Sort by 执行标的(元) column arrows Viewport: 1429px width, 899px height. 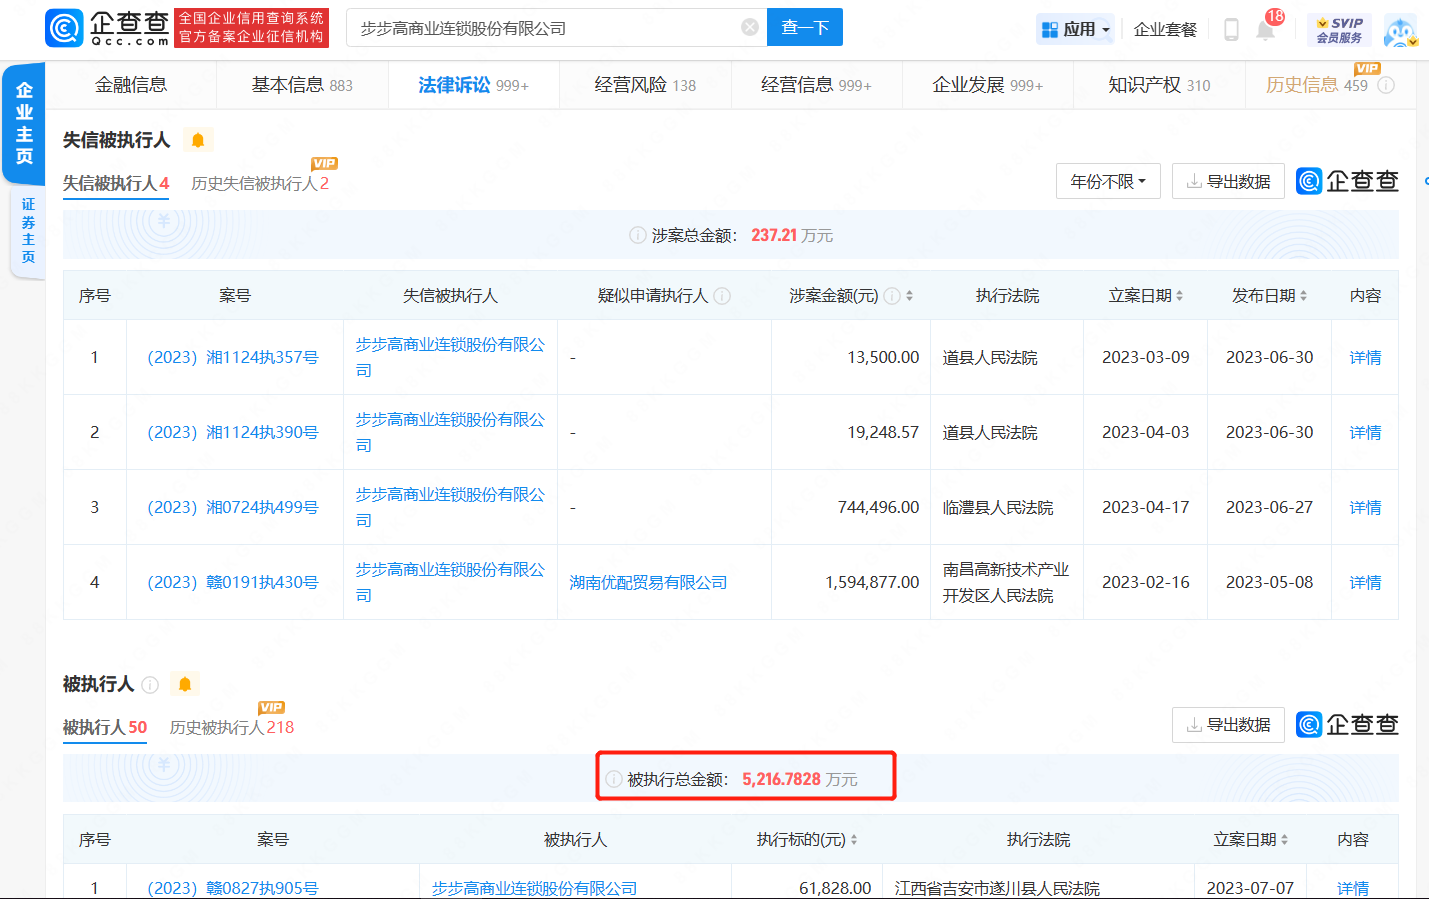click(x=853, y=840)
